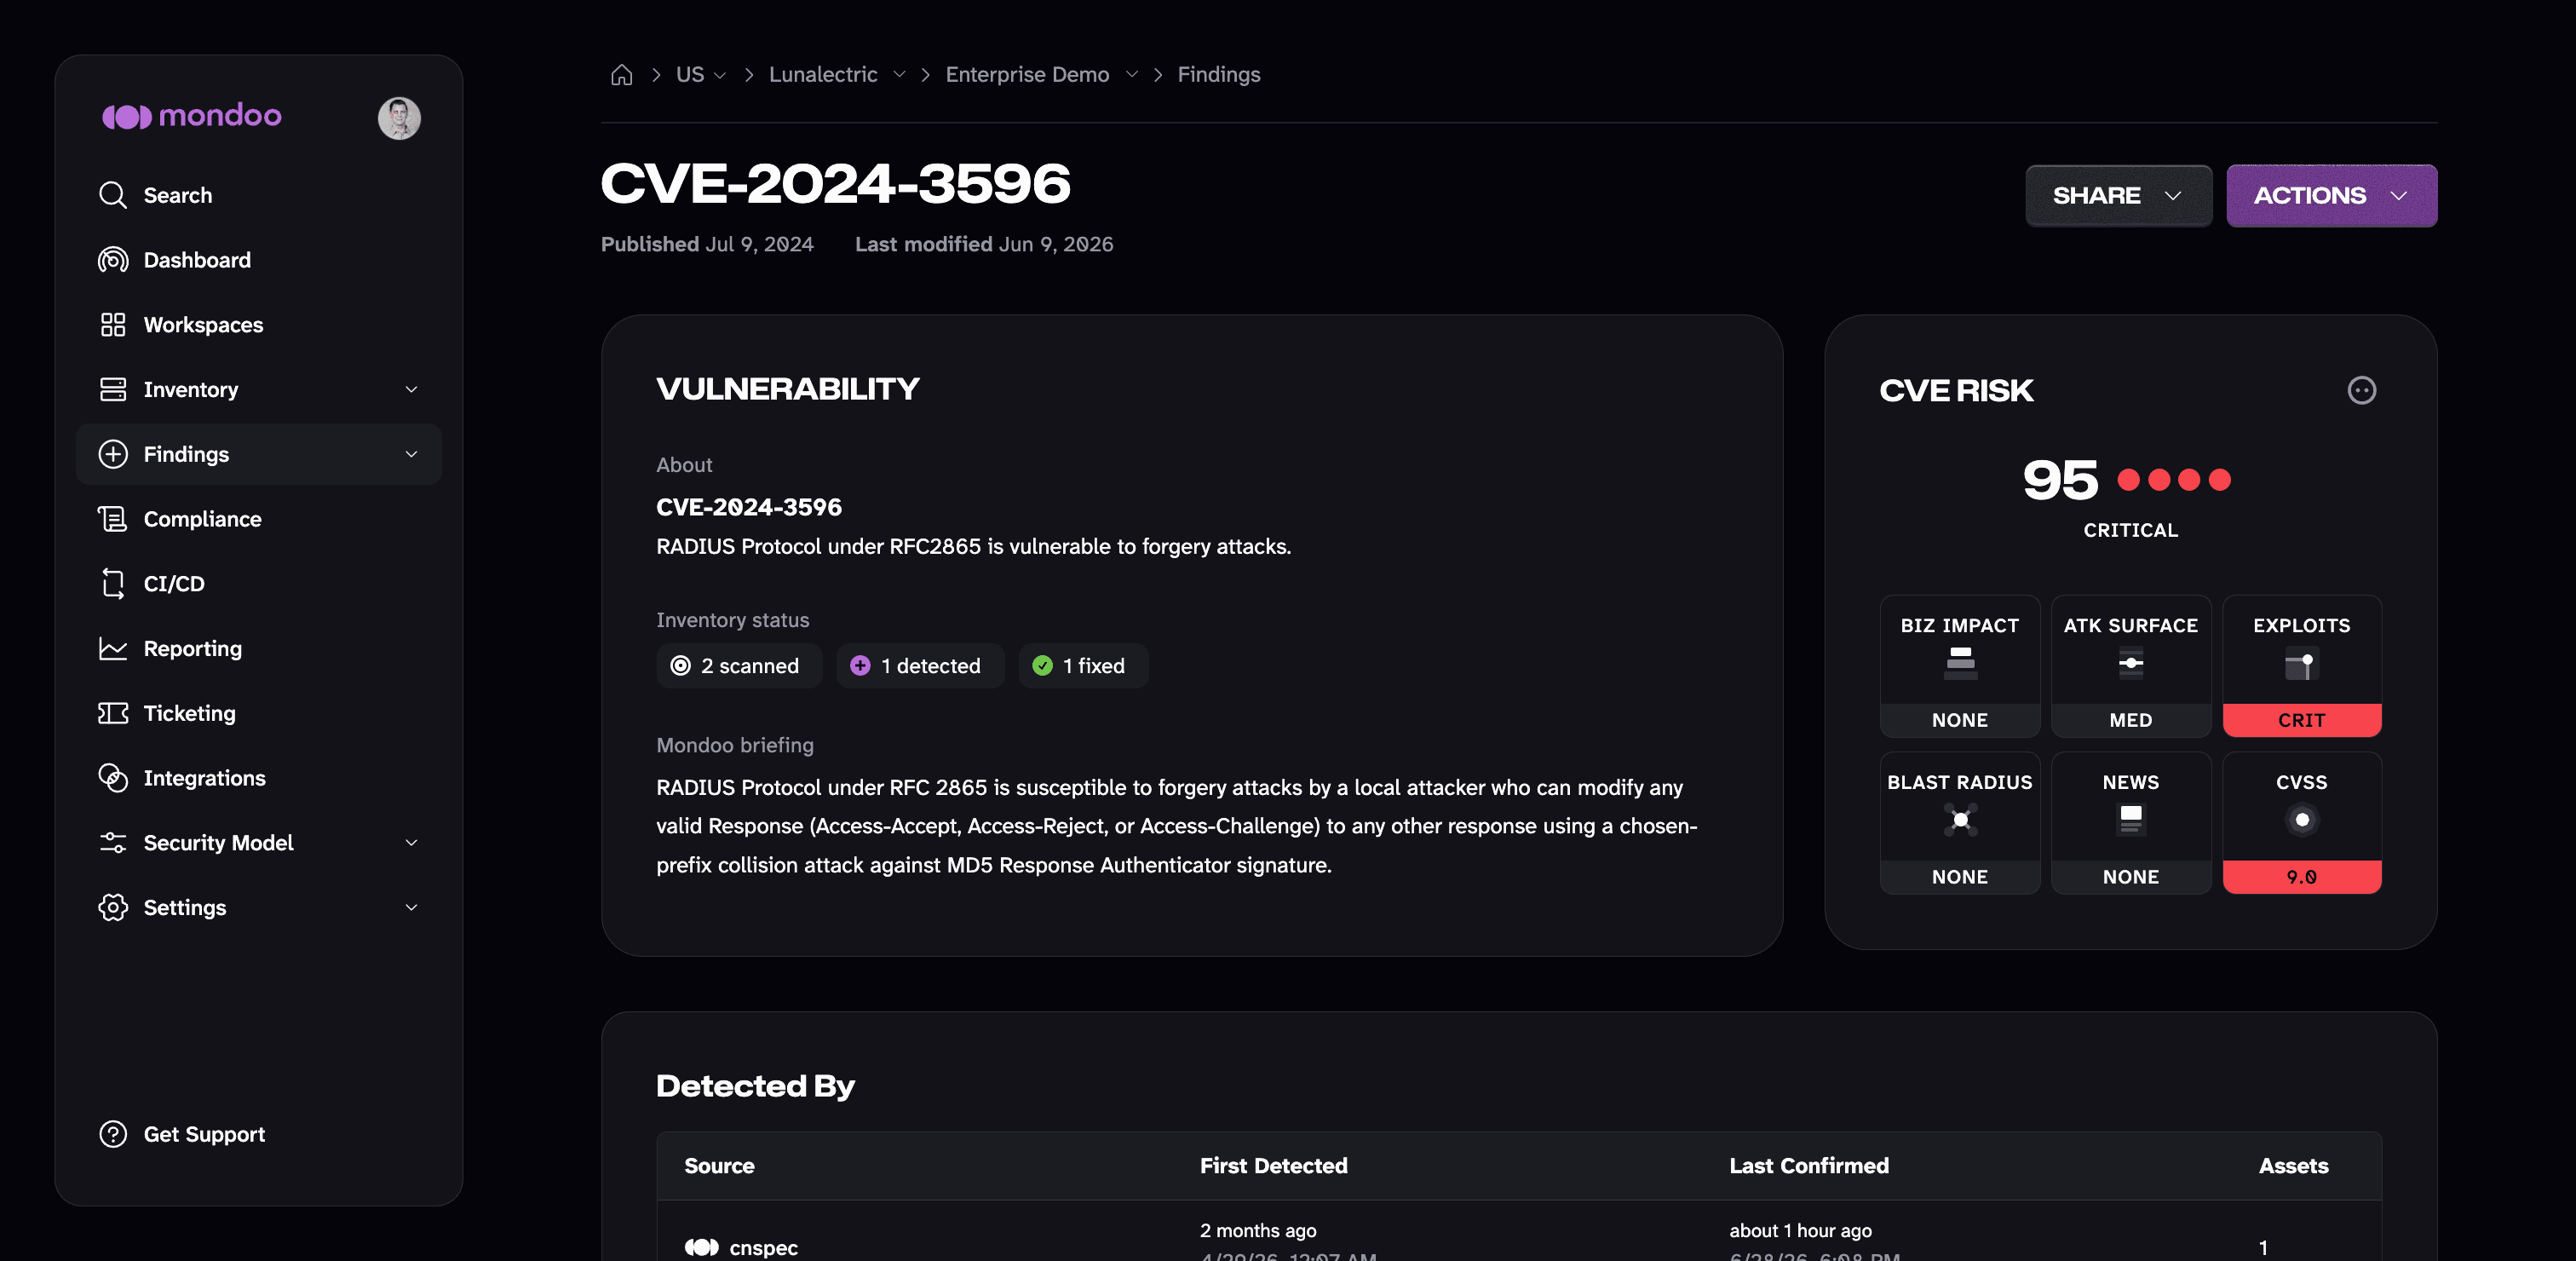Click the Dashboard radar icon

[x=113, y=260]
